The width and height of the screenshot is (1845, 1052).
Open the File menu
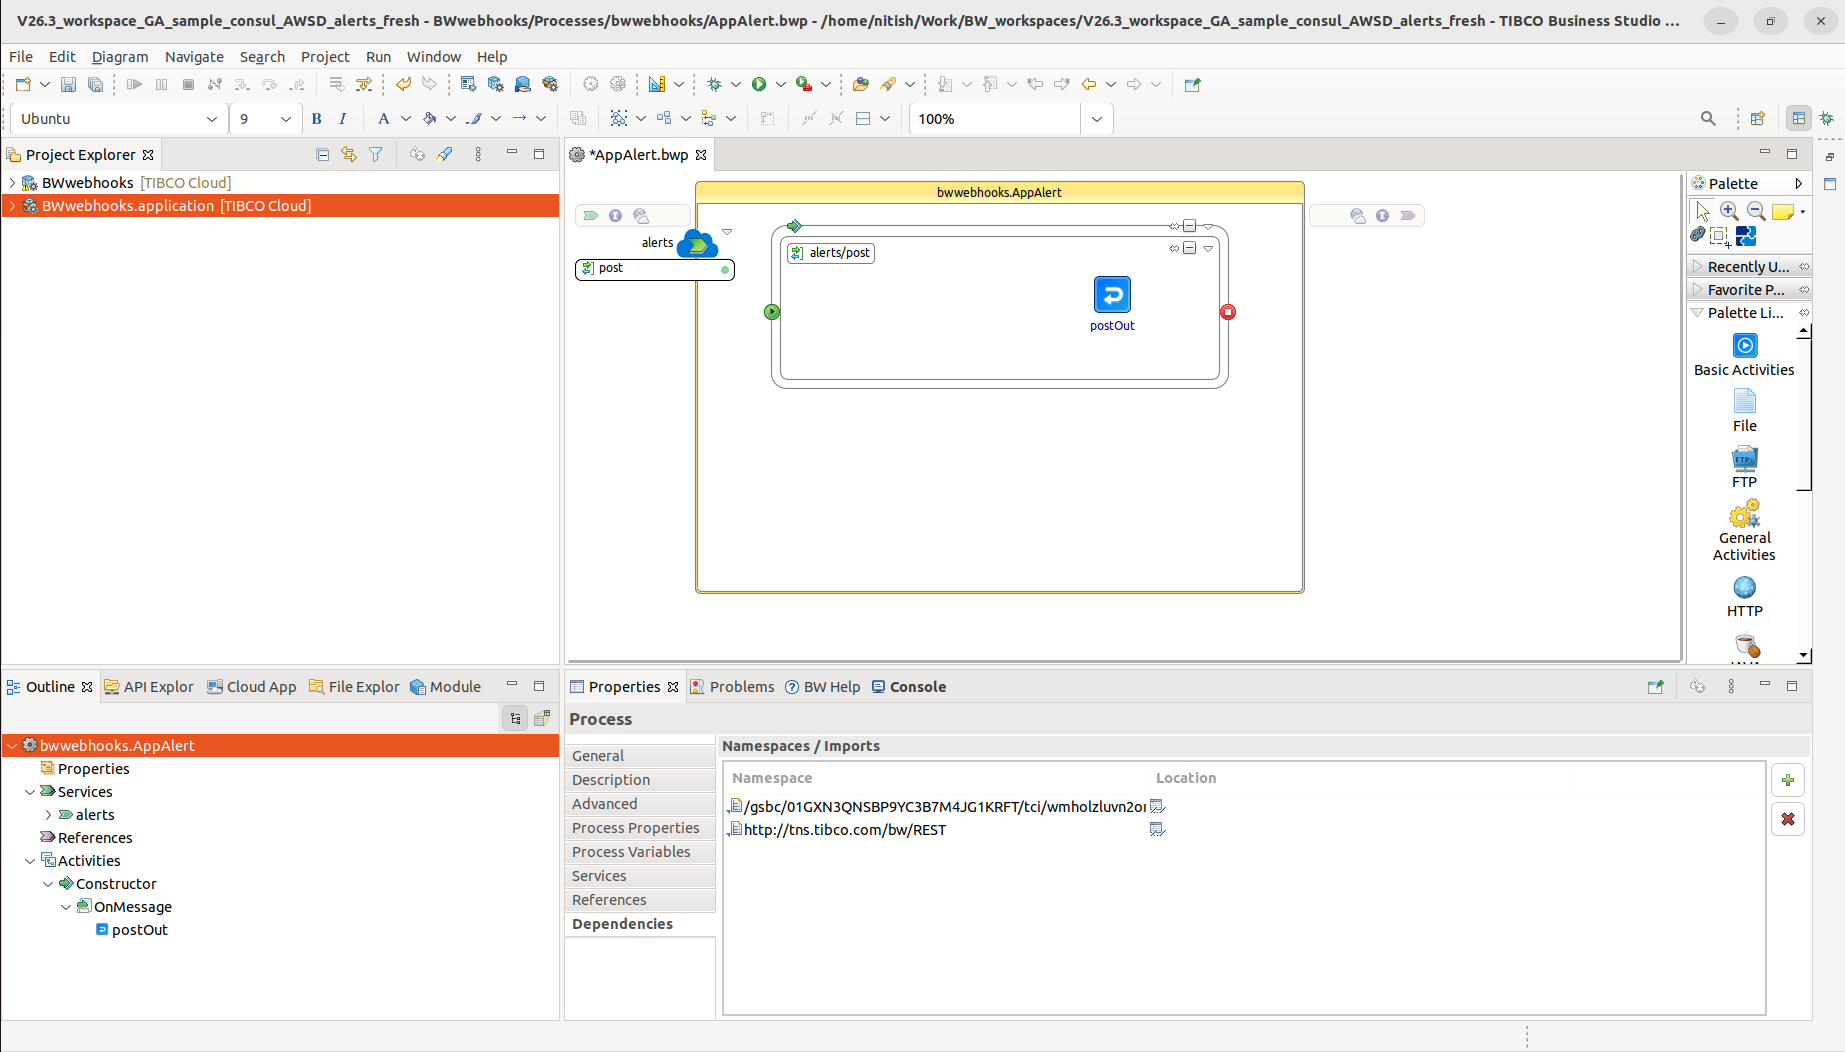click(20, 57)
